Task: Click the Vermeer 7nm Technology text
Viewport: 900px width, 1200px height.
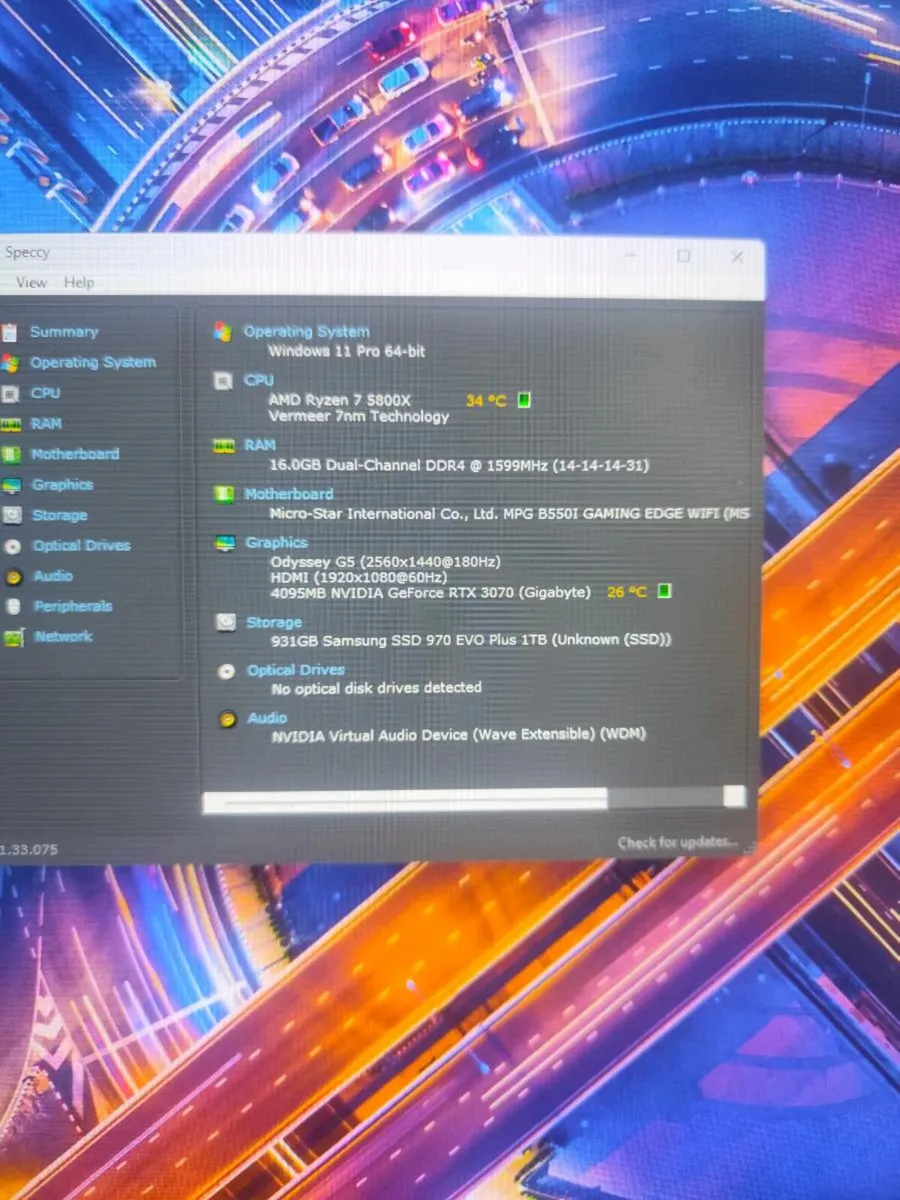Action: click(359, 416)
